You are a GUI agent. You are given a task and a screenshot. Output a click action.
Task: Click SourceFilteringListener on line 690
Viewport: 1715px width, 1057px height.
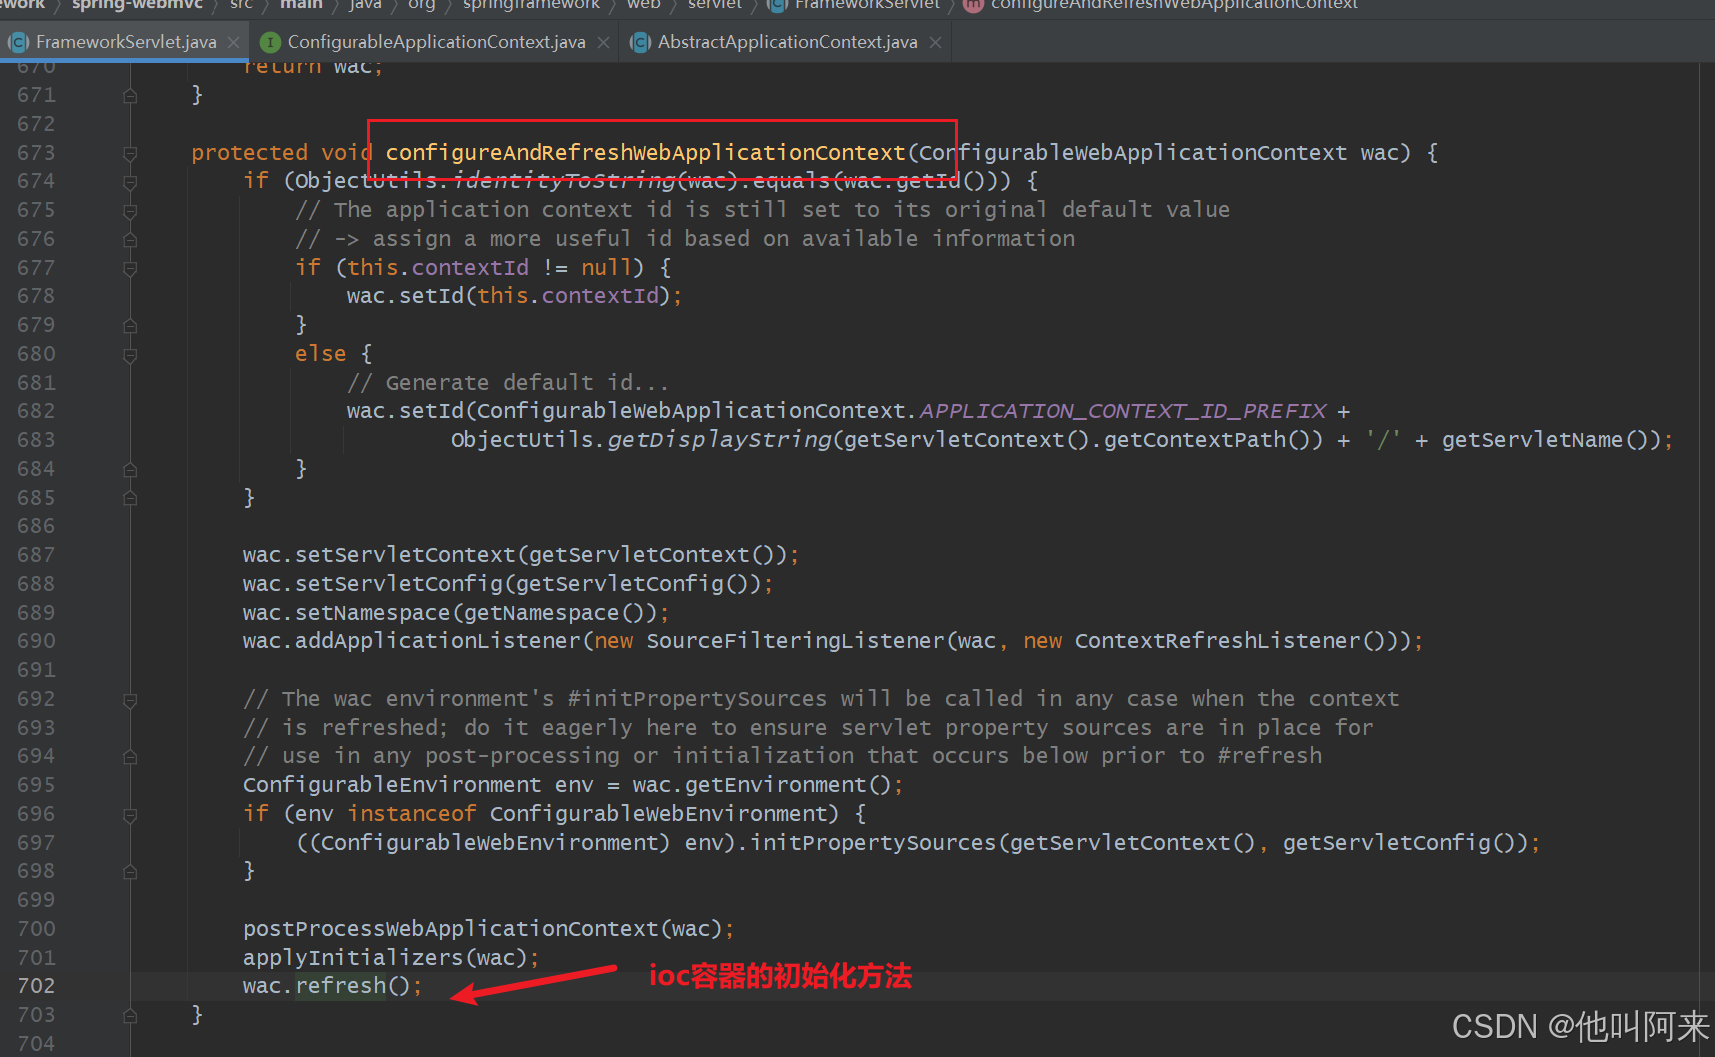pos(795,641)
